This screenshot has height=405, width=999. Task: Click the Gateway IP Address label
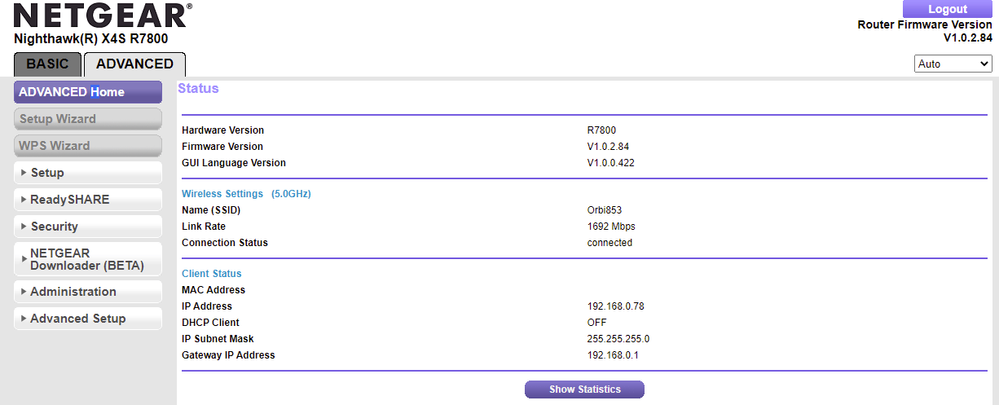pos(228,355)
